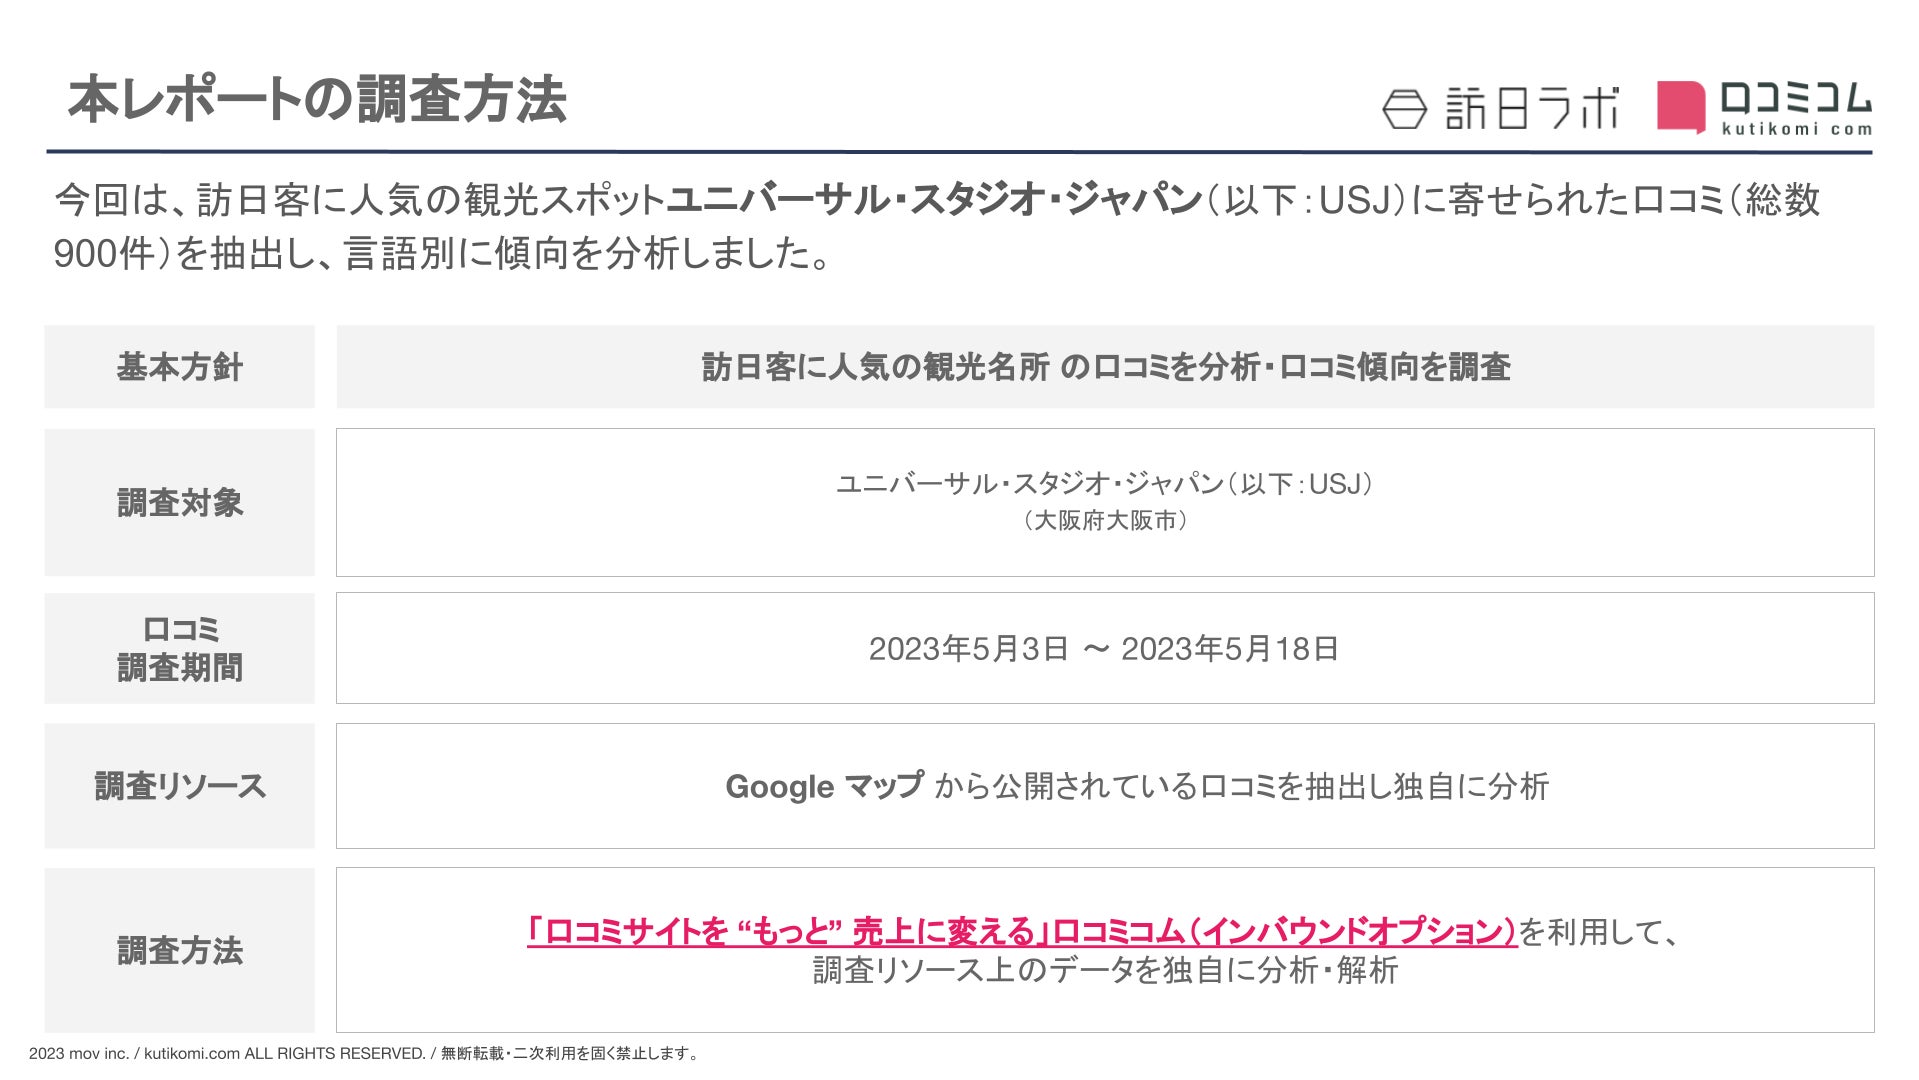Select the 口コミ調査期間 label cell

point(180,648)
